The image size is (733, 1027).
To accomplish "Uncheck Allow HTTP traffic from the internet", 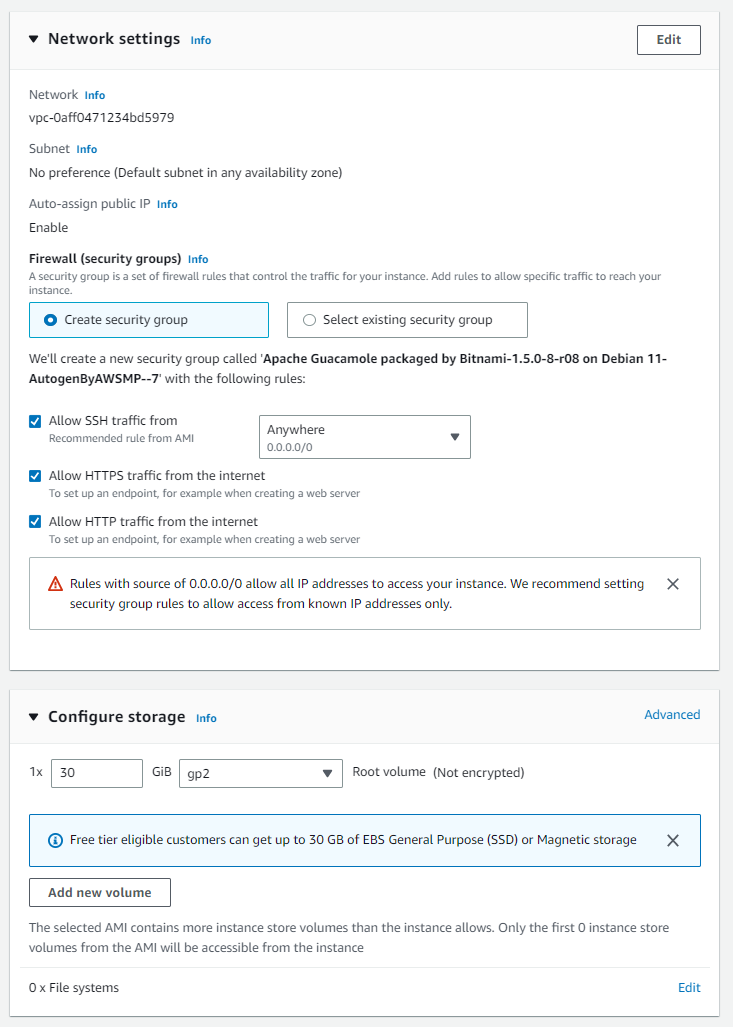I will [x=35, y=522].
